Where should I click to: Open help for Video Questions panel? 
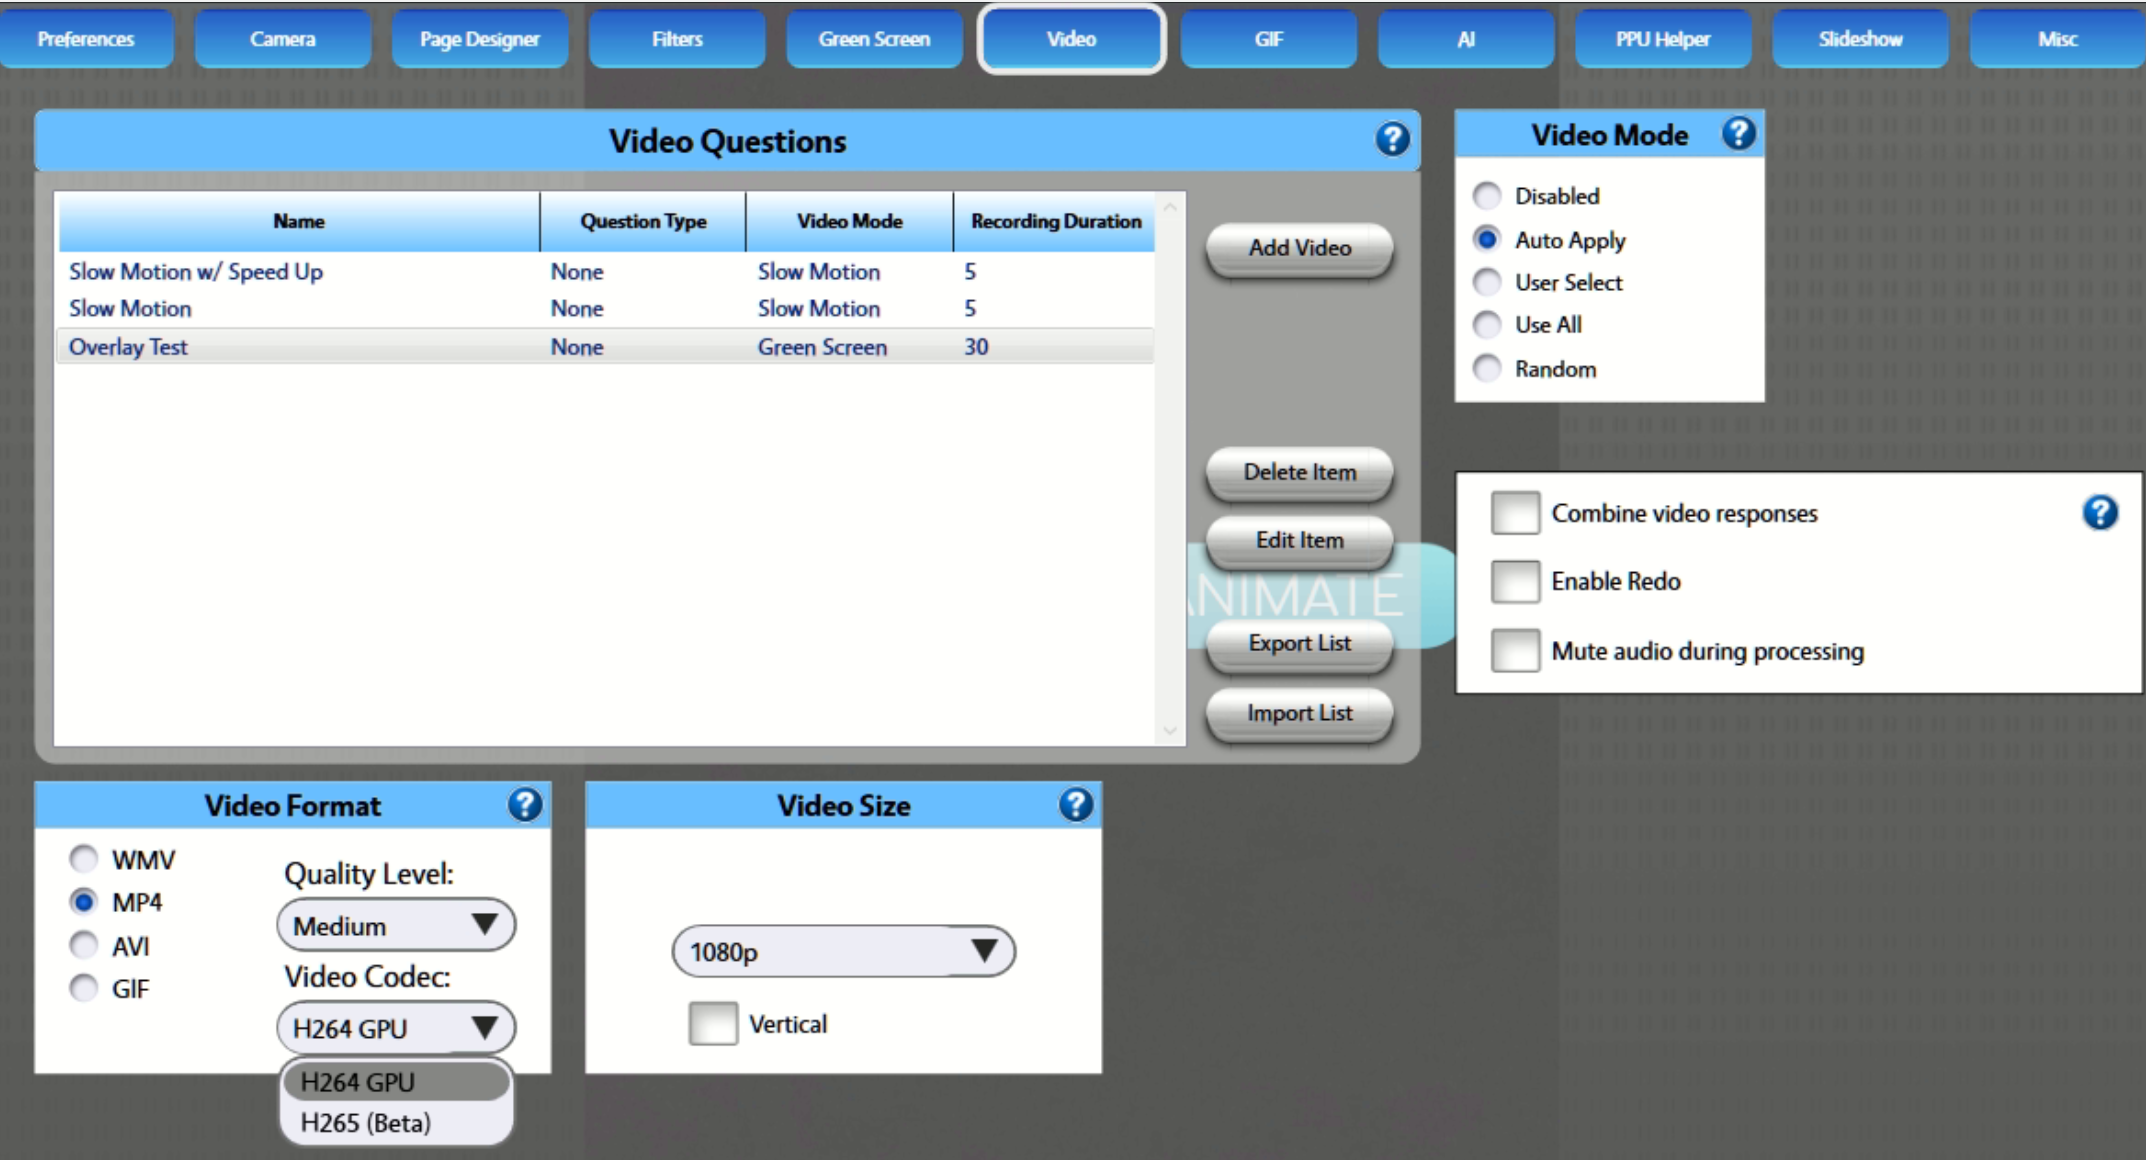(1391, 139)
